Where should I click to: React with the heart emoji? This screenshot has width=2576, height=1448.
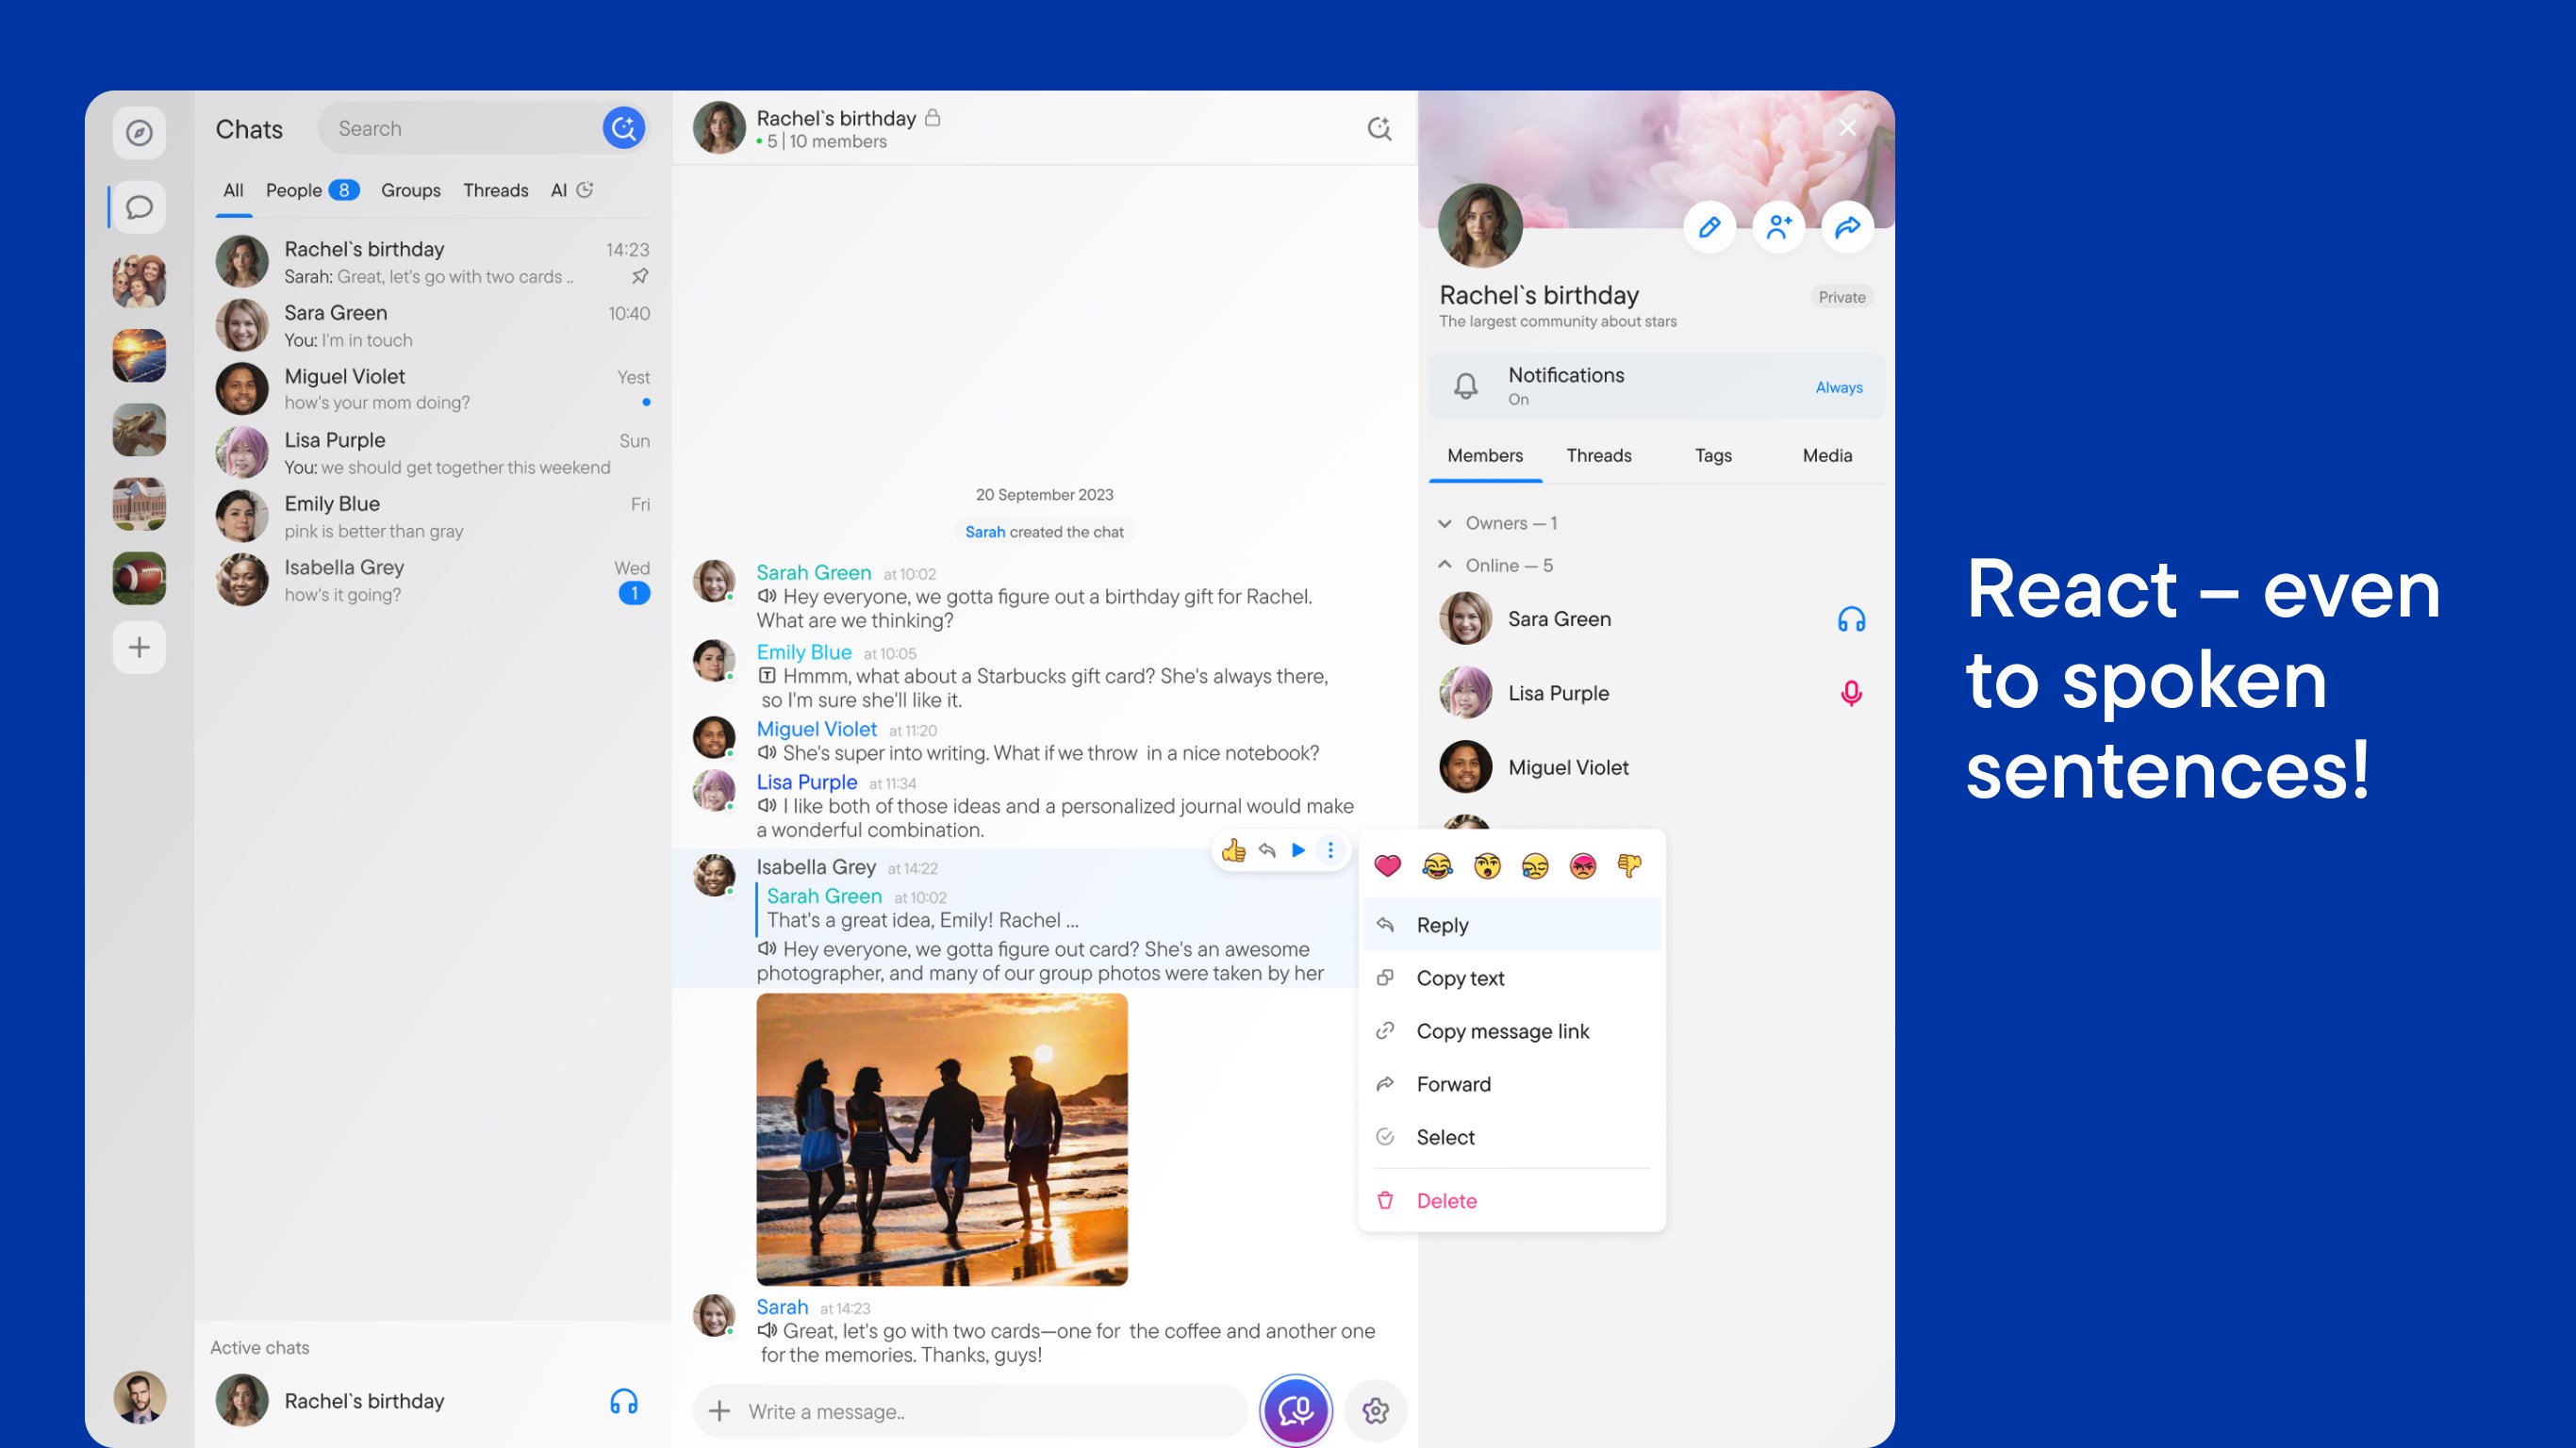pyautogui.click(x=1387, y=864)
